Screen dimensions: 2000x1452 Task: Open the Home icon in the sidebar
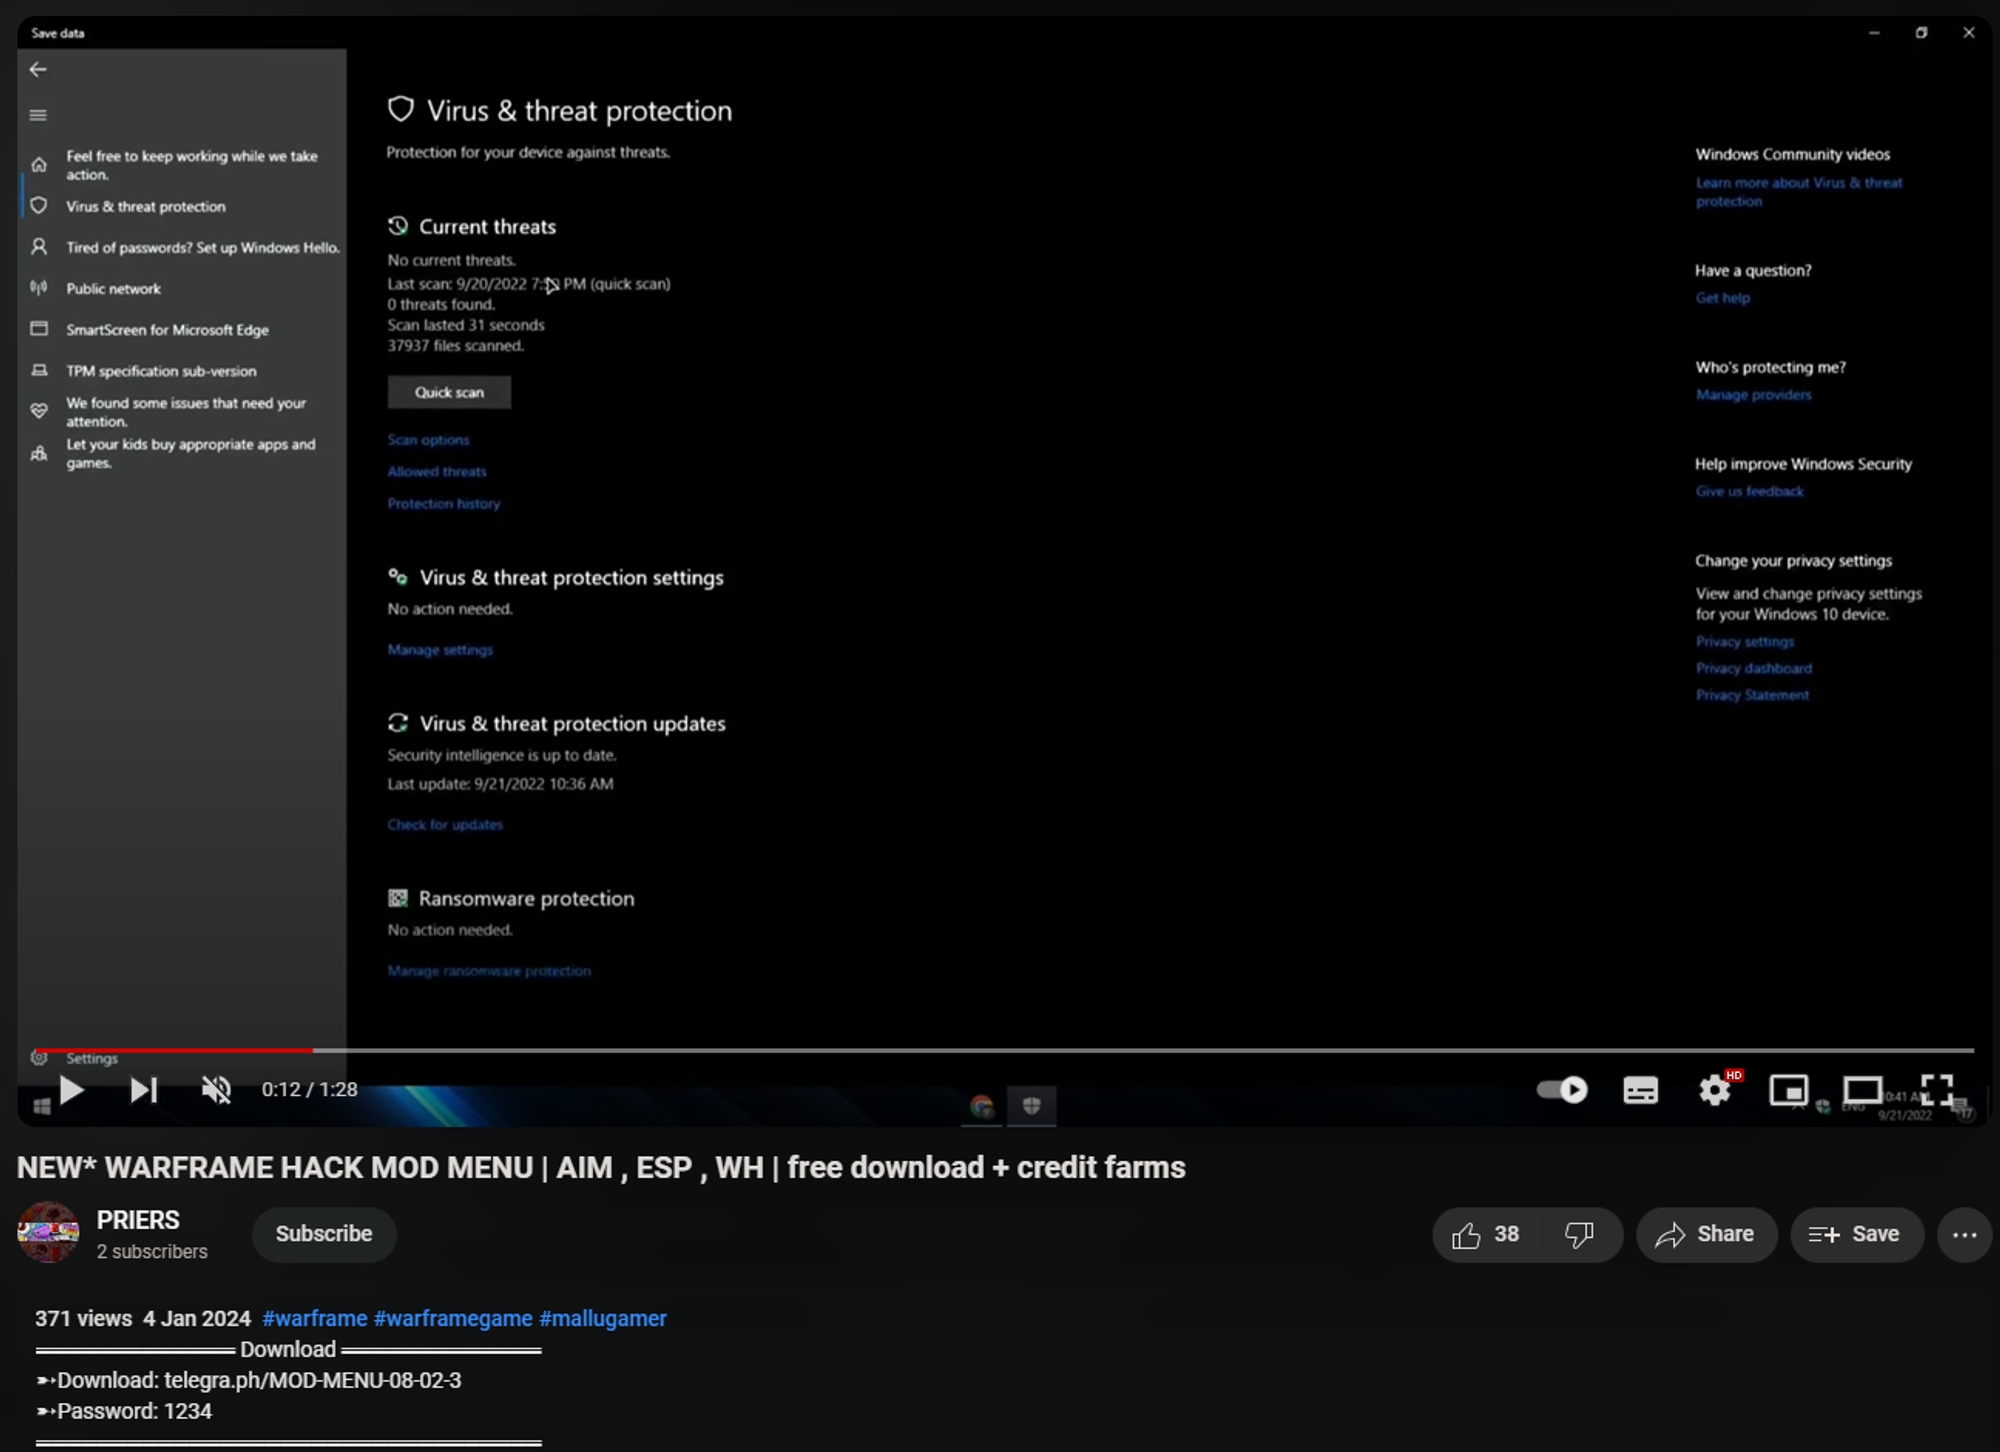click(x=39, y=165)
